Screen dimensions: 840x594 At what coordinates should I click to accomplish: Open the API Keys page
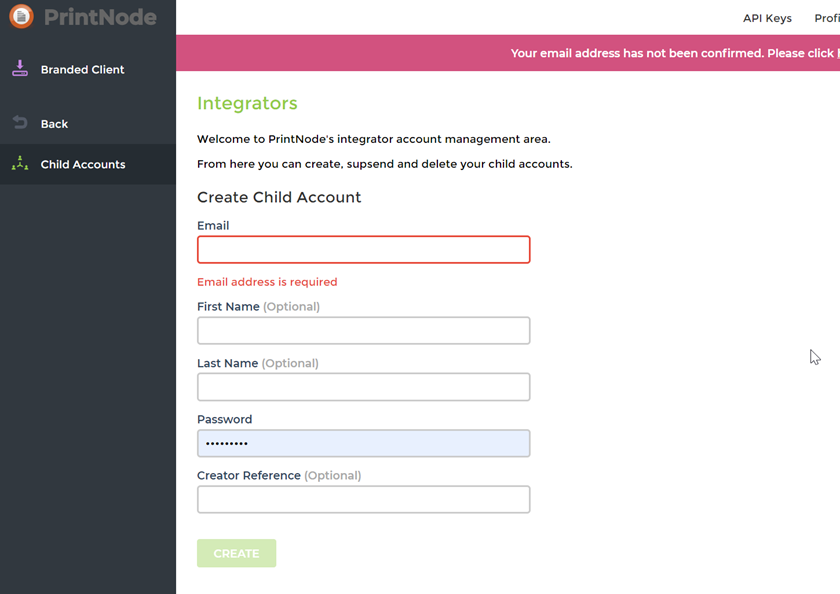pos(766,18)
